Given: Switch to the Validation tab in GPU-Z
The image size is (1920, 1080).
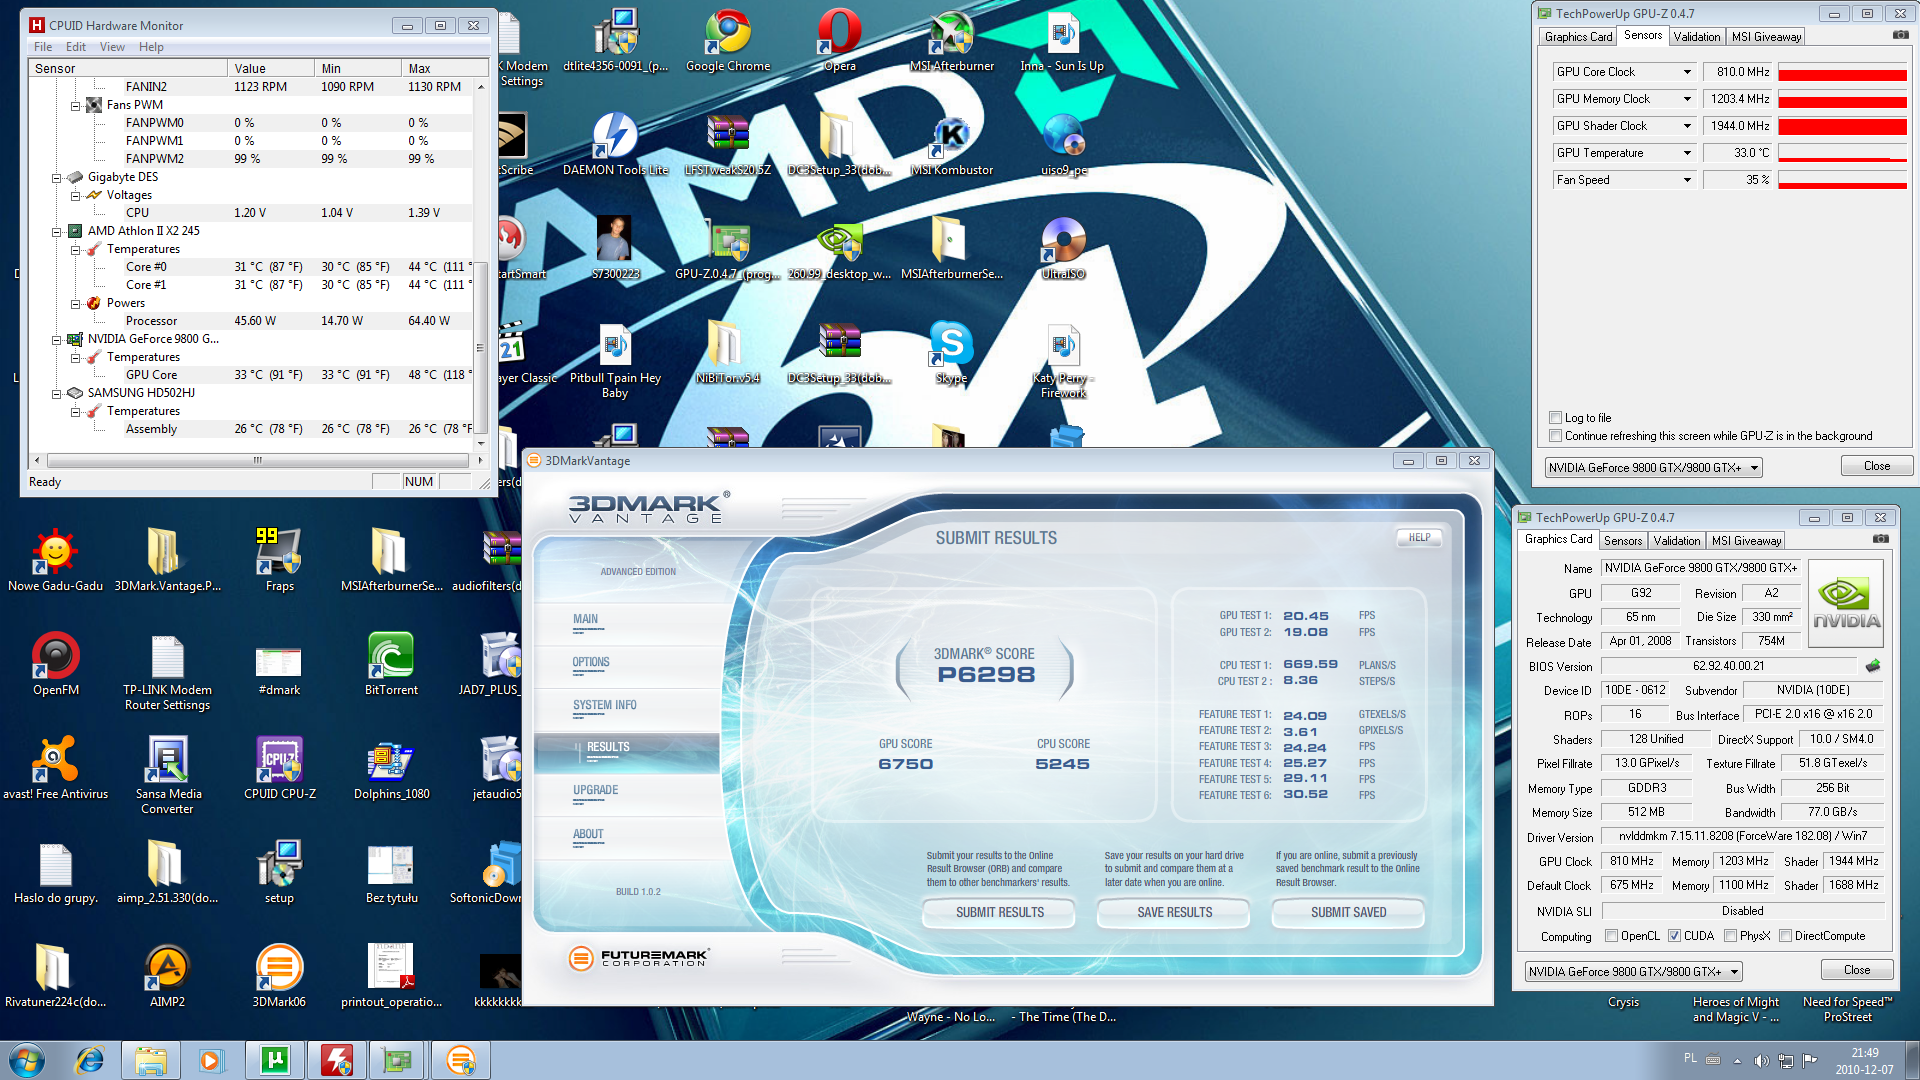Looking at the screenshot, I should (1696, 37).
